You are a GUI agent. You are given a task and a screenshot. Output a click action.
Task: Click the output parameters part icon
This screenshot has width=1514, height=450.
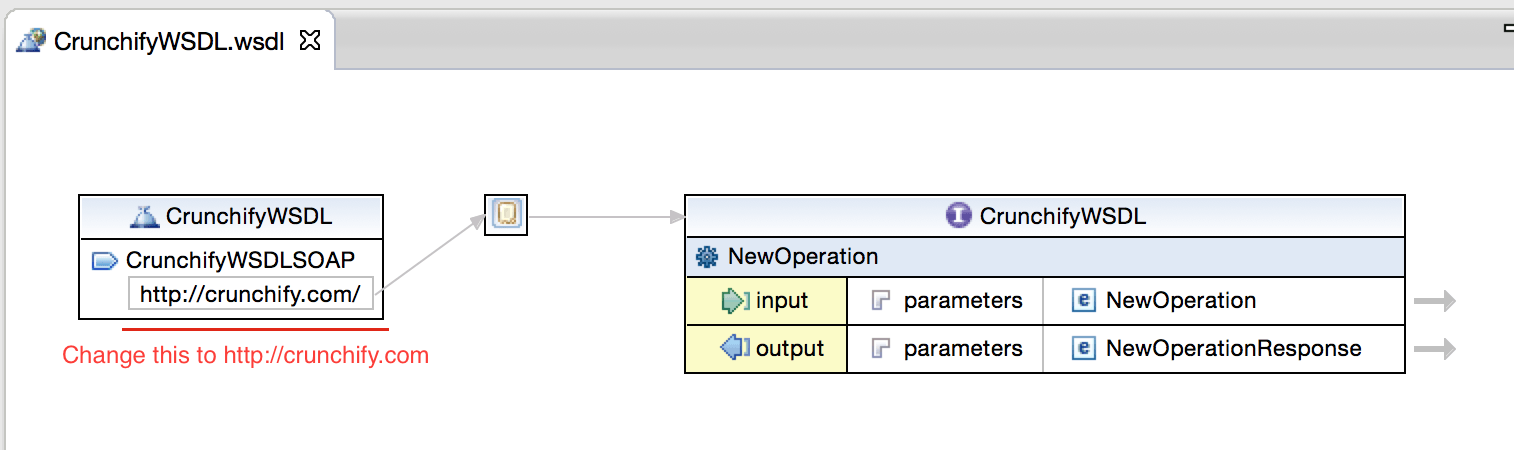[x=880, y=349]
